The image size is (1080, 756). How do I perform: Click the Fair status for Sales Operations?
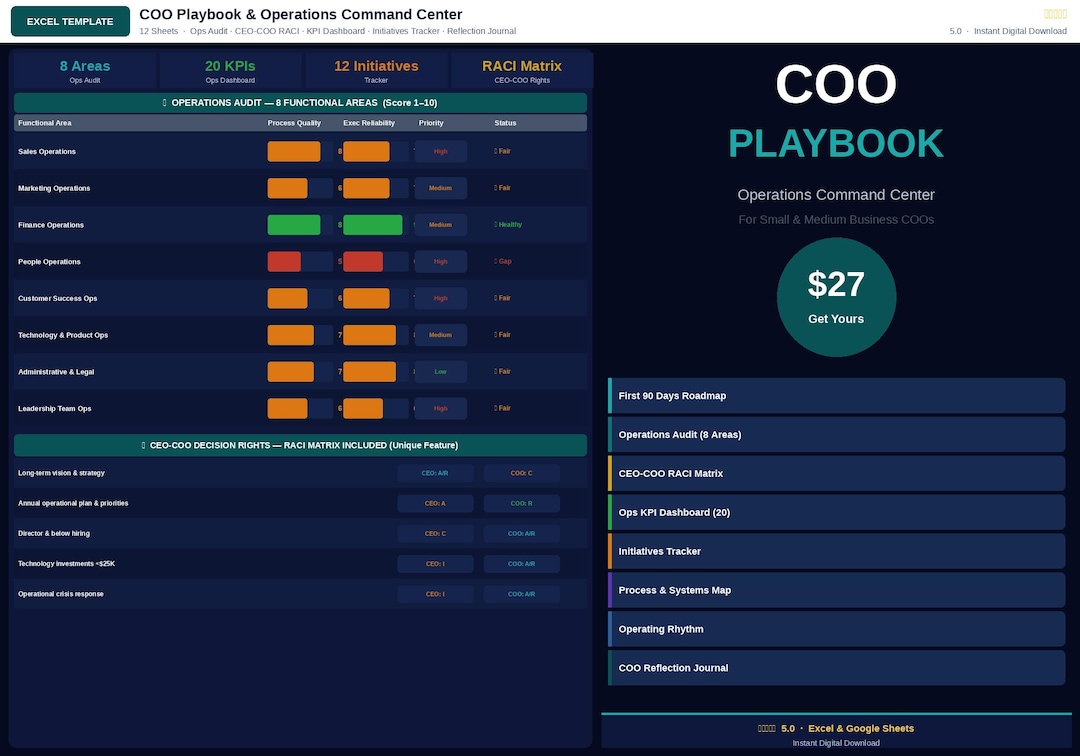[x=503, y=151]
